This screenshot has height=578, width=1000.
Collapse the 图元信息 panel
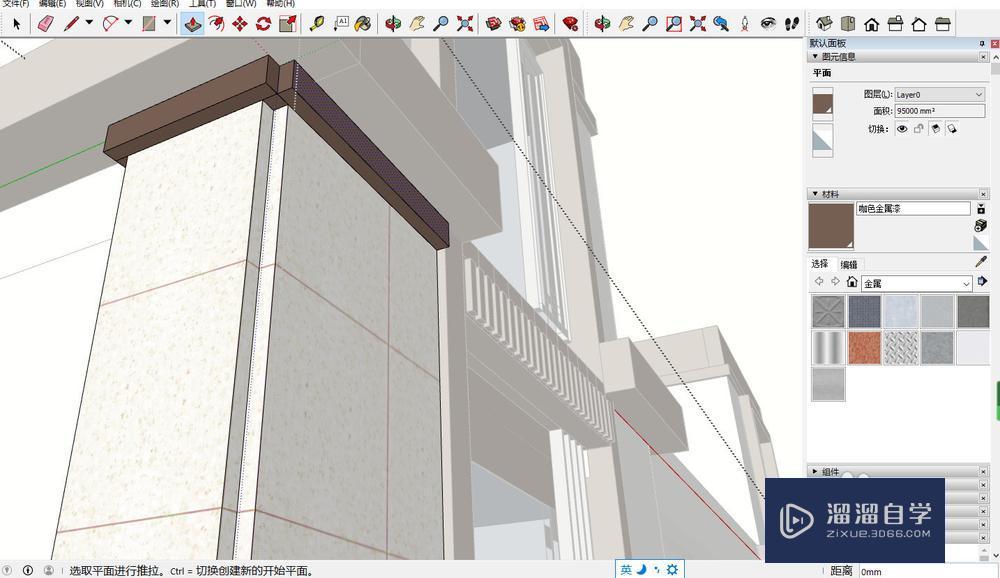pos(815,57)
